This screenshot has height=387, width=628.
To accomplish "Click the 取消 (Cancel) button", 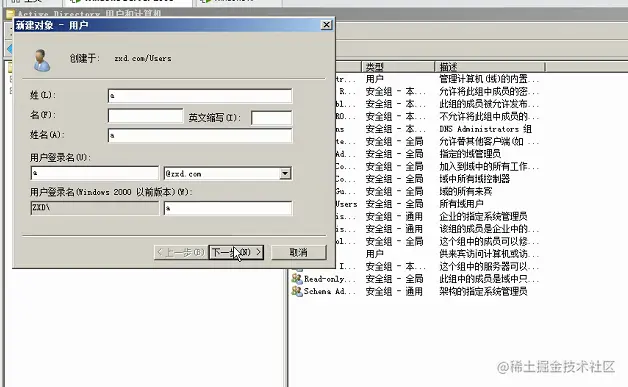I will [299, 252].
